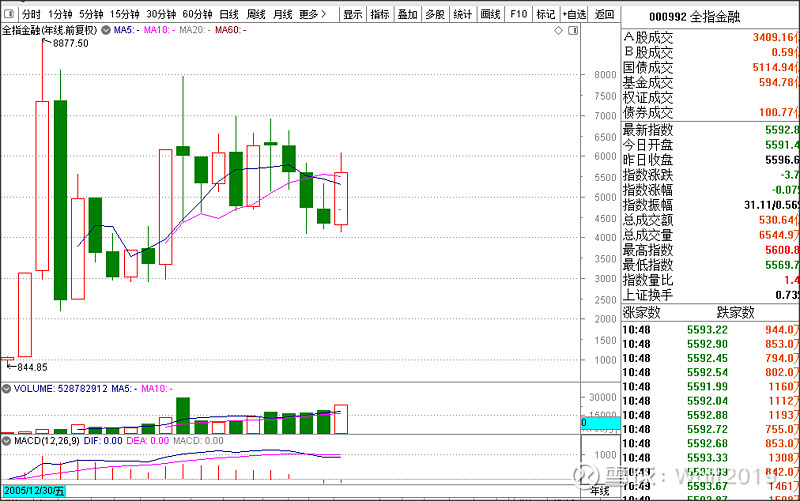Select the 1分钟 period tab
The height and width of the screenshot is (501, 800).
[60, 14]
